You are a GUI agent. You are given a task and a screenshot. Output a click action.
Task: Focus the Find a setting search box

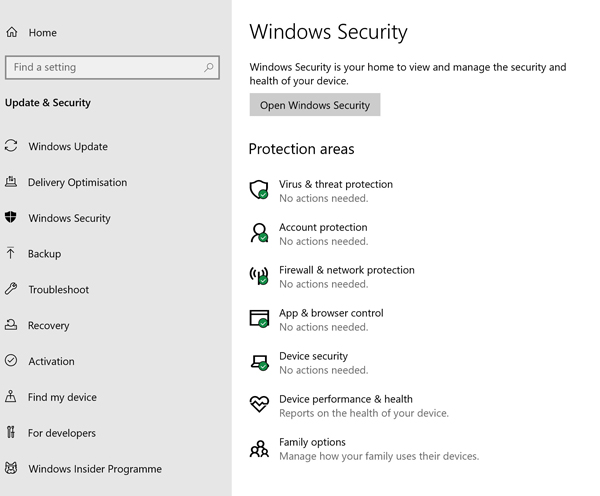pyautogui.click(x=112, y=67)
